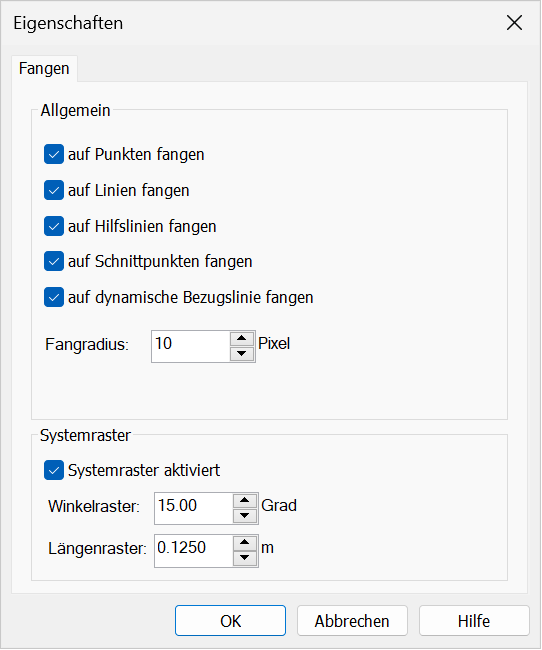Click the Abbrechen button

352,621
